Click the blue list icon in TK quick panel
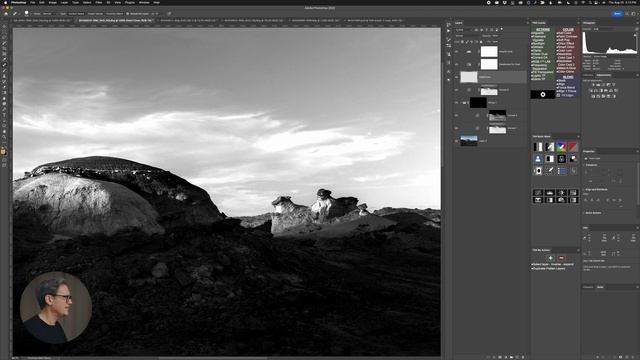This screenshot has width=640, height=360. click(562, 171)
